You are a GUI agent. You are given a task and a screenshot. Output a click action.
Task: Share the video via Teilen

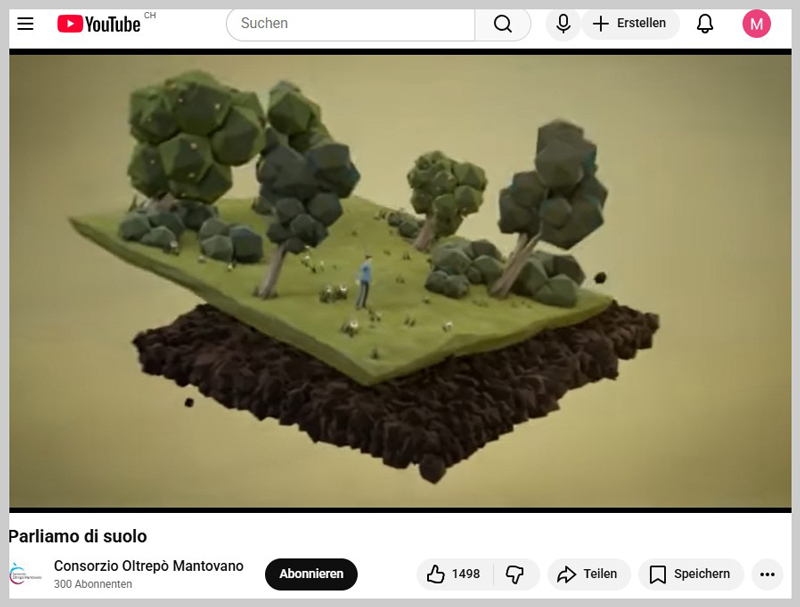pyautogui.click(x=588, y=574)
